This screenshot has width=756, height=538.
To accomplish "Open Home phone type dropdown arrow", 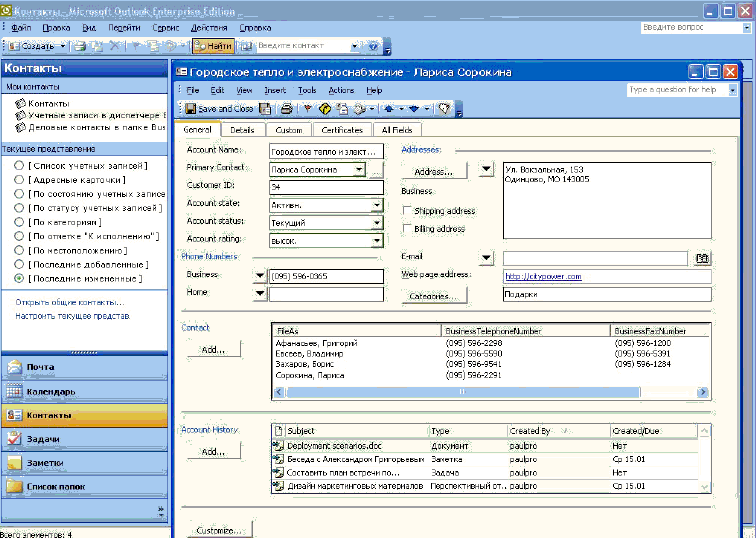I will pos(260,293).
